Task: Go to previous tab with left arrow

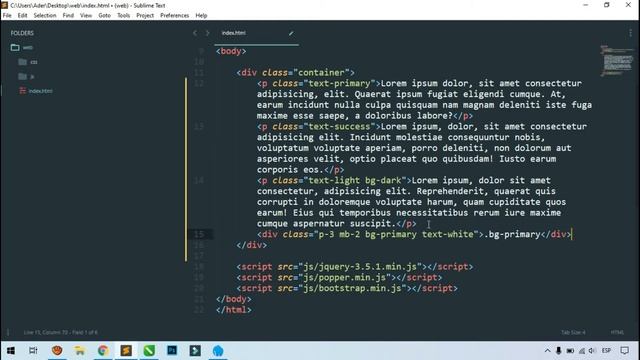Action: [195, 33]
